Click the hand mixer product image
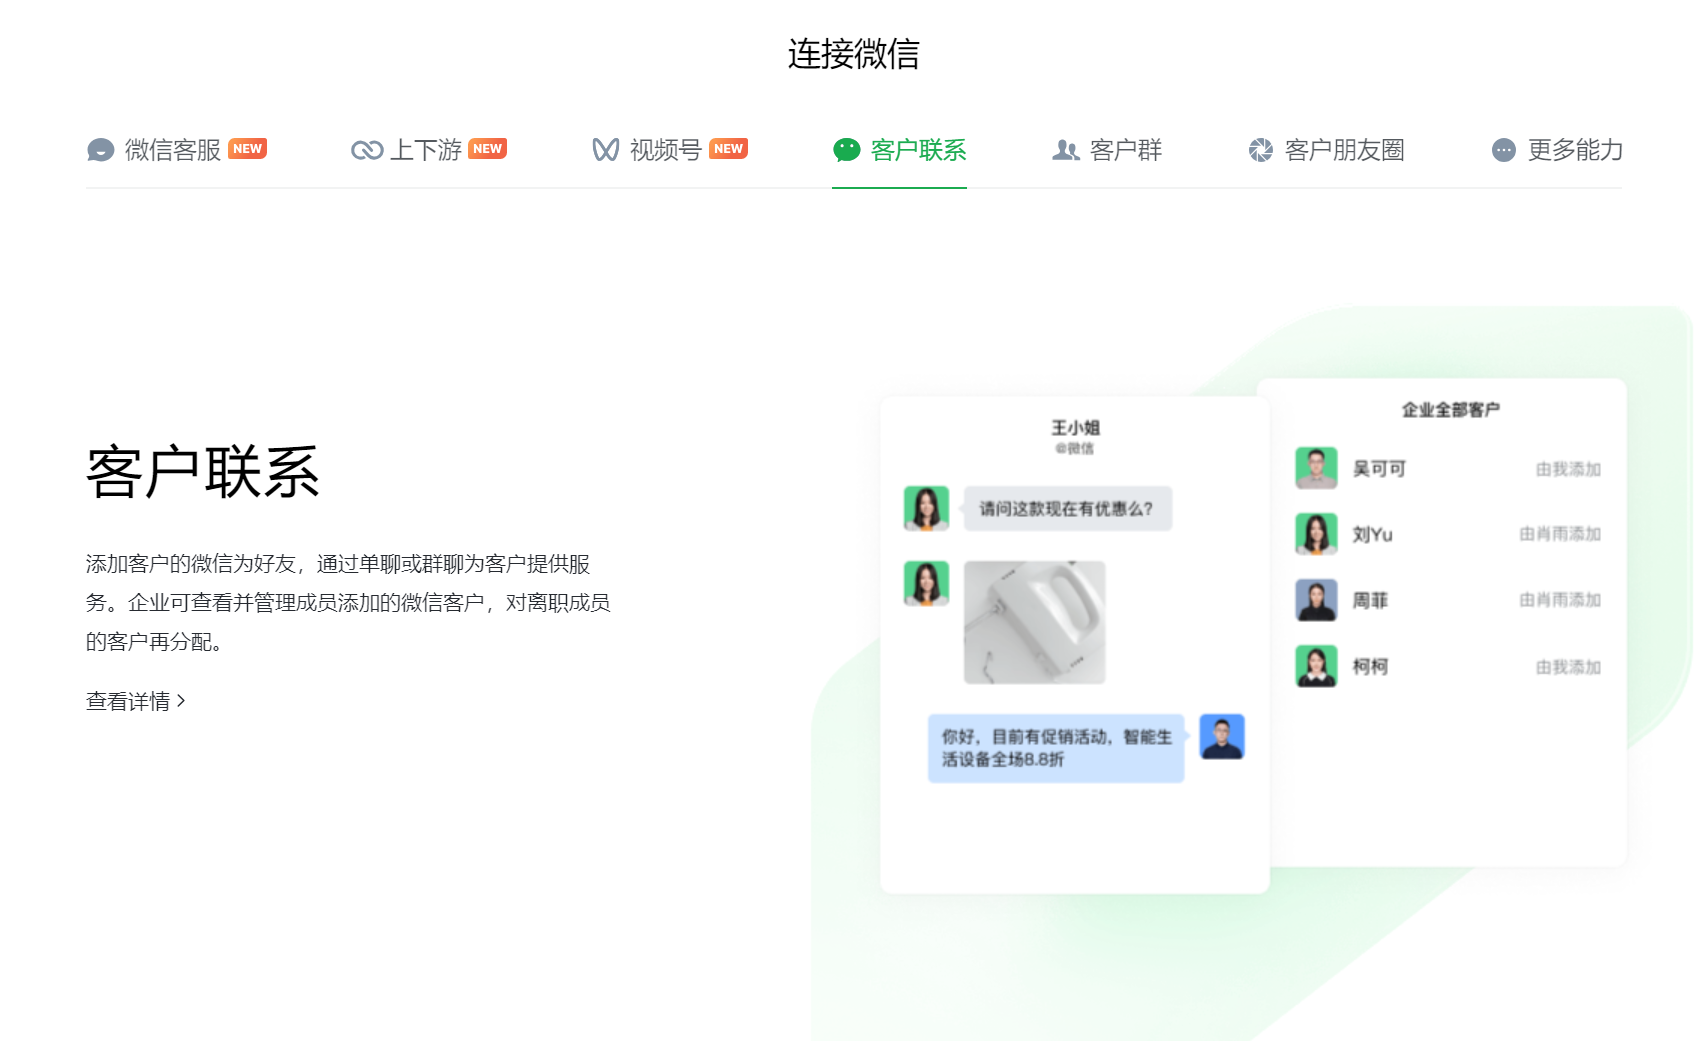 click(x=1035, y=622)
